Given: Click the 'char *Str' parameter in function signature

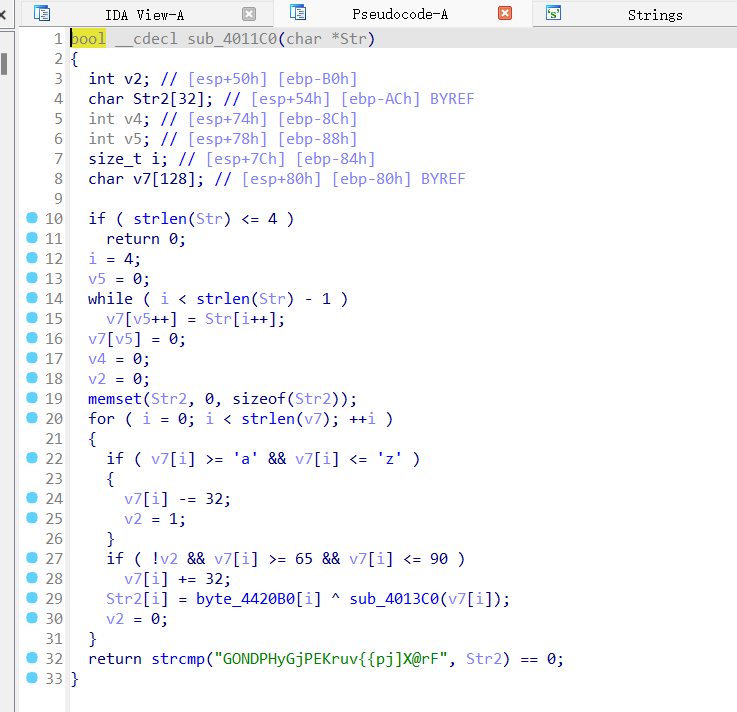Looking at the screenshot, I should pyautogui.click(x=326, y=39).
